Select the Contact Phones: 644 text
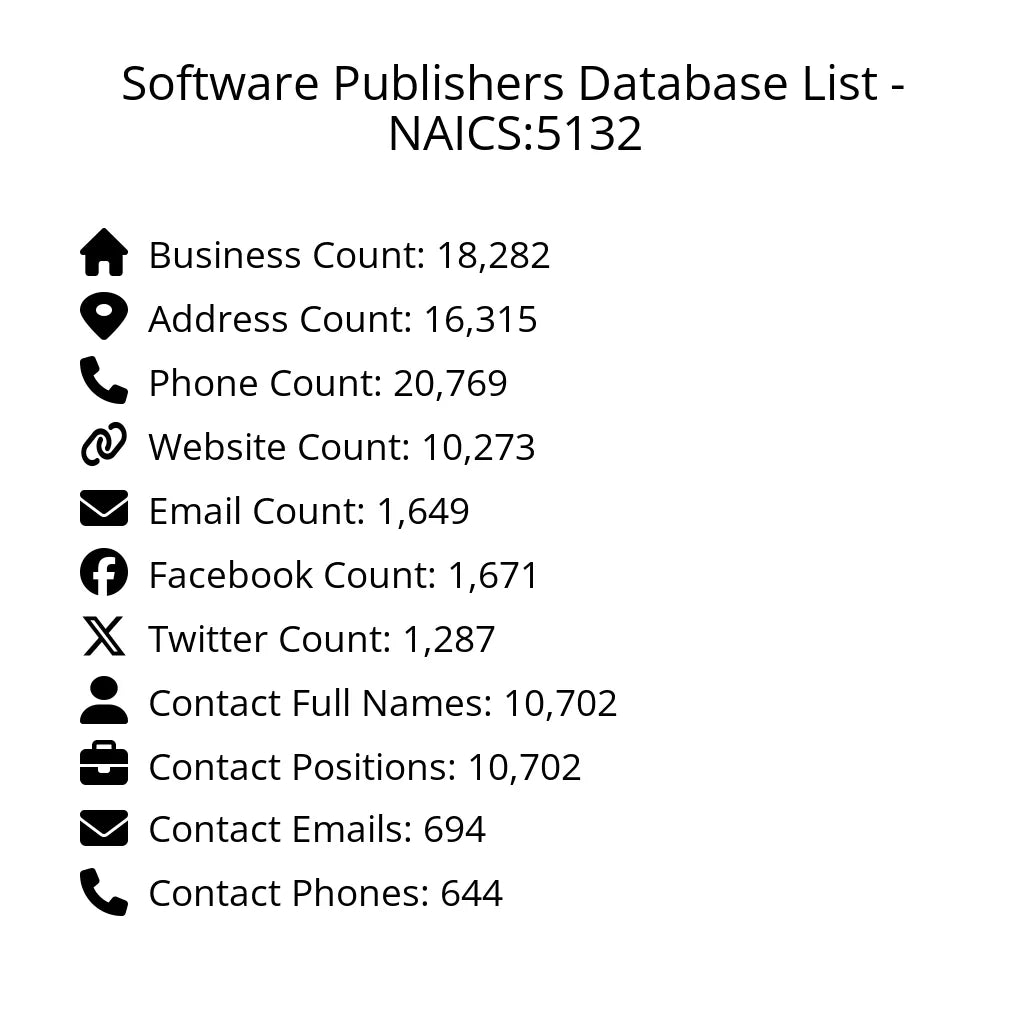The image size is (1024, 1024). pyautogui.click(x=325, y=893)
